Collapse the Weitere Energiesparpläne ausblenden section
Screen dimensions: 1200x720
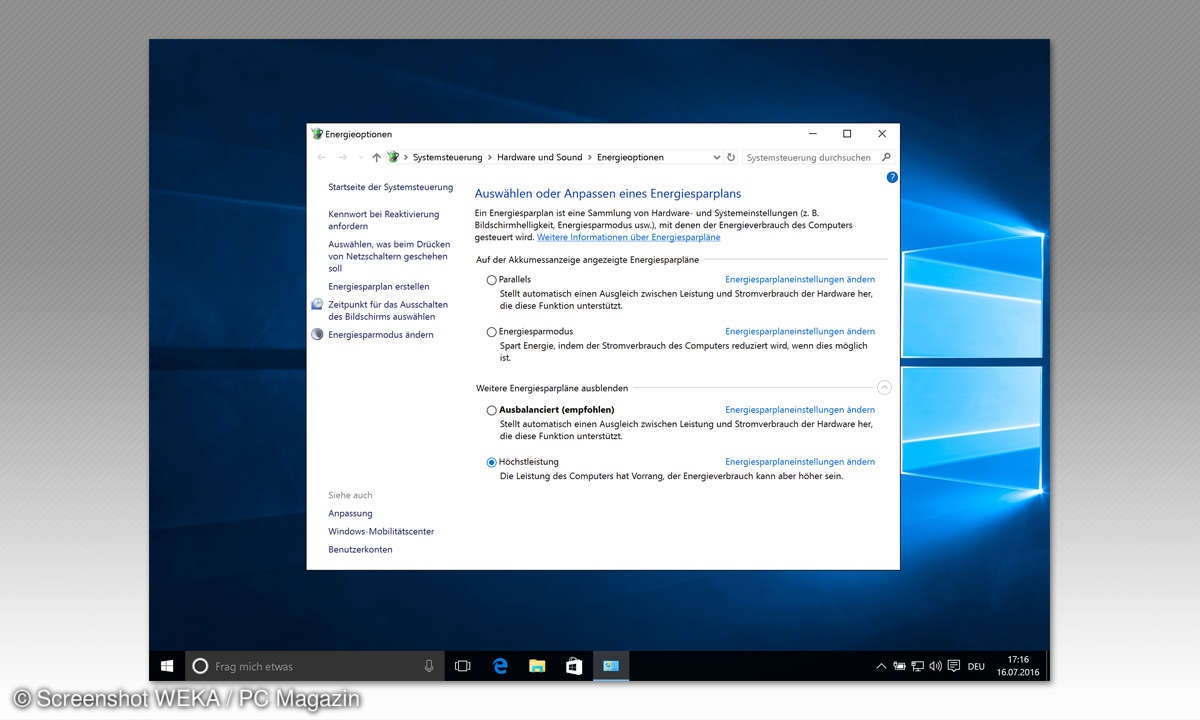pos(883,388)
